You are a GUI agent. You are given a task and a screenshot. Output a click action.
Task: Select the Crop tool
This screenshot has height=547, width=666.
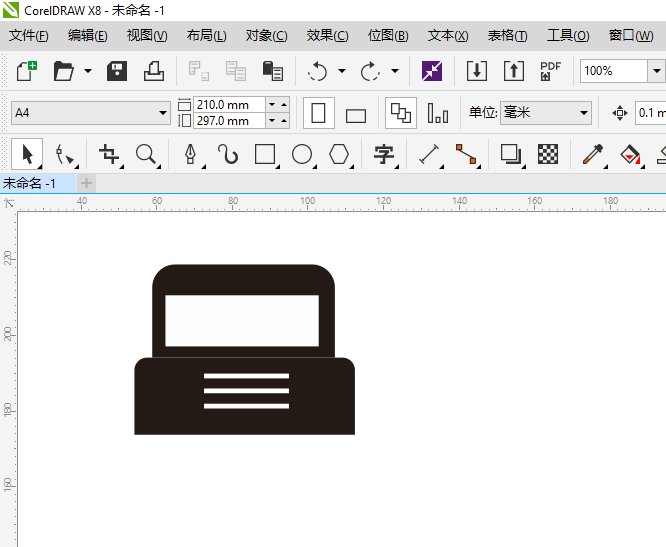[x=108, y=154]
